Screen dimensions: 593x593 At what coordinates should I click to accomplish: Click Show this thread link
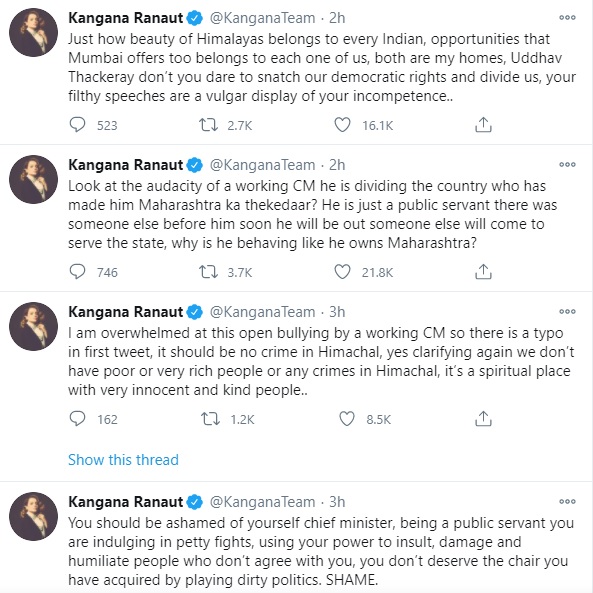tap(123, 460)
